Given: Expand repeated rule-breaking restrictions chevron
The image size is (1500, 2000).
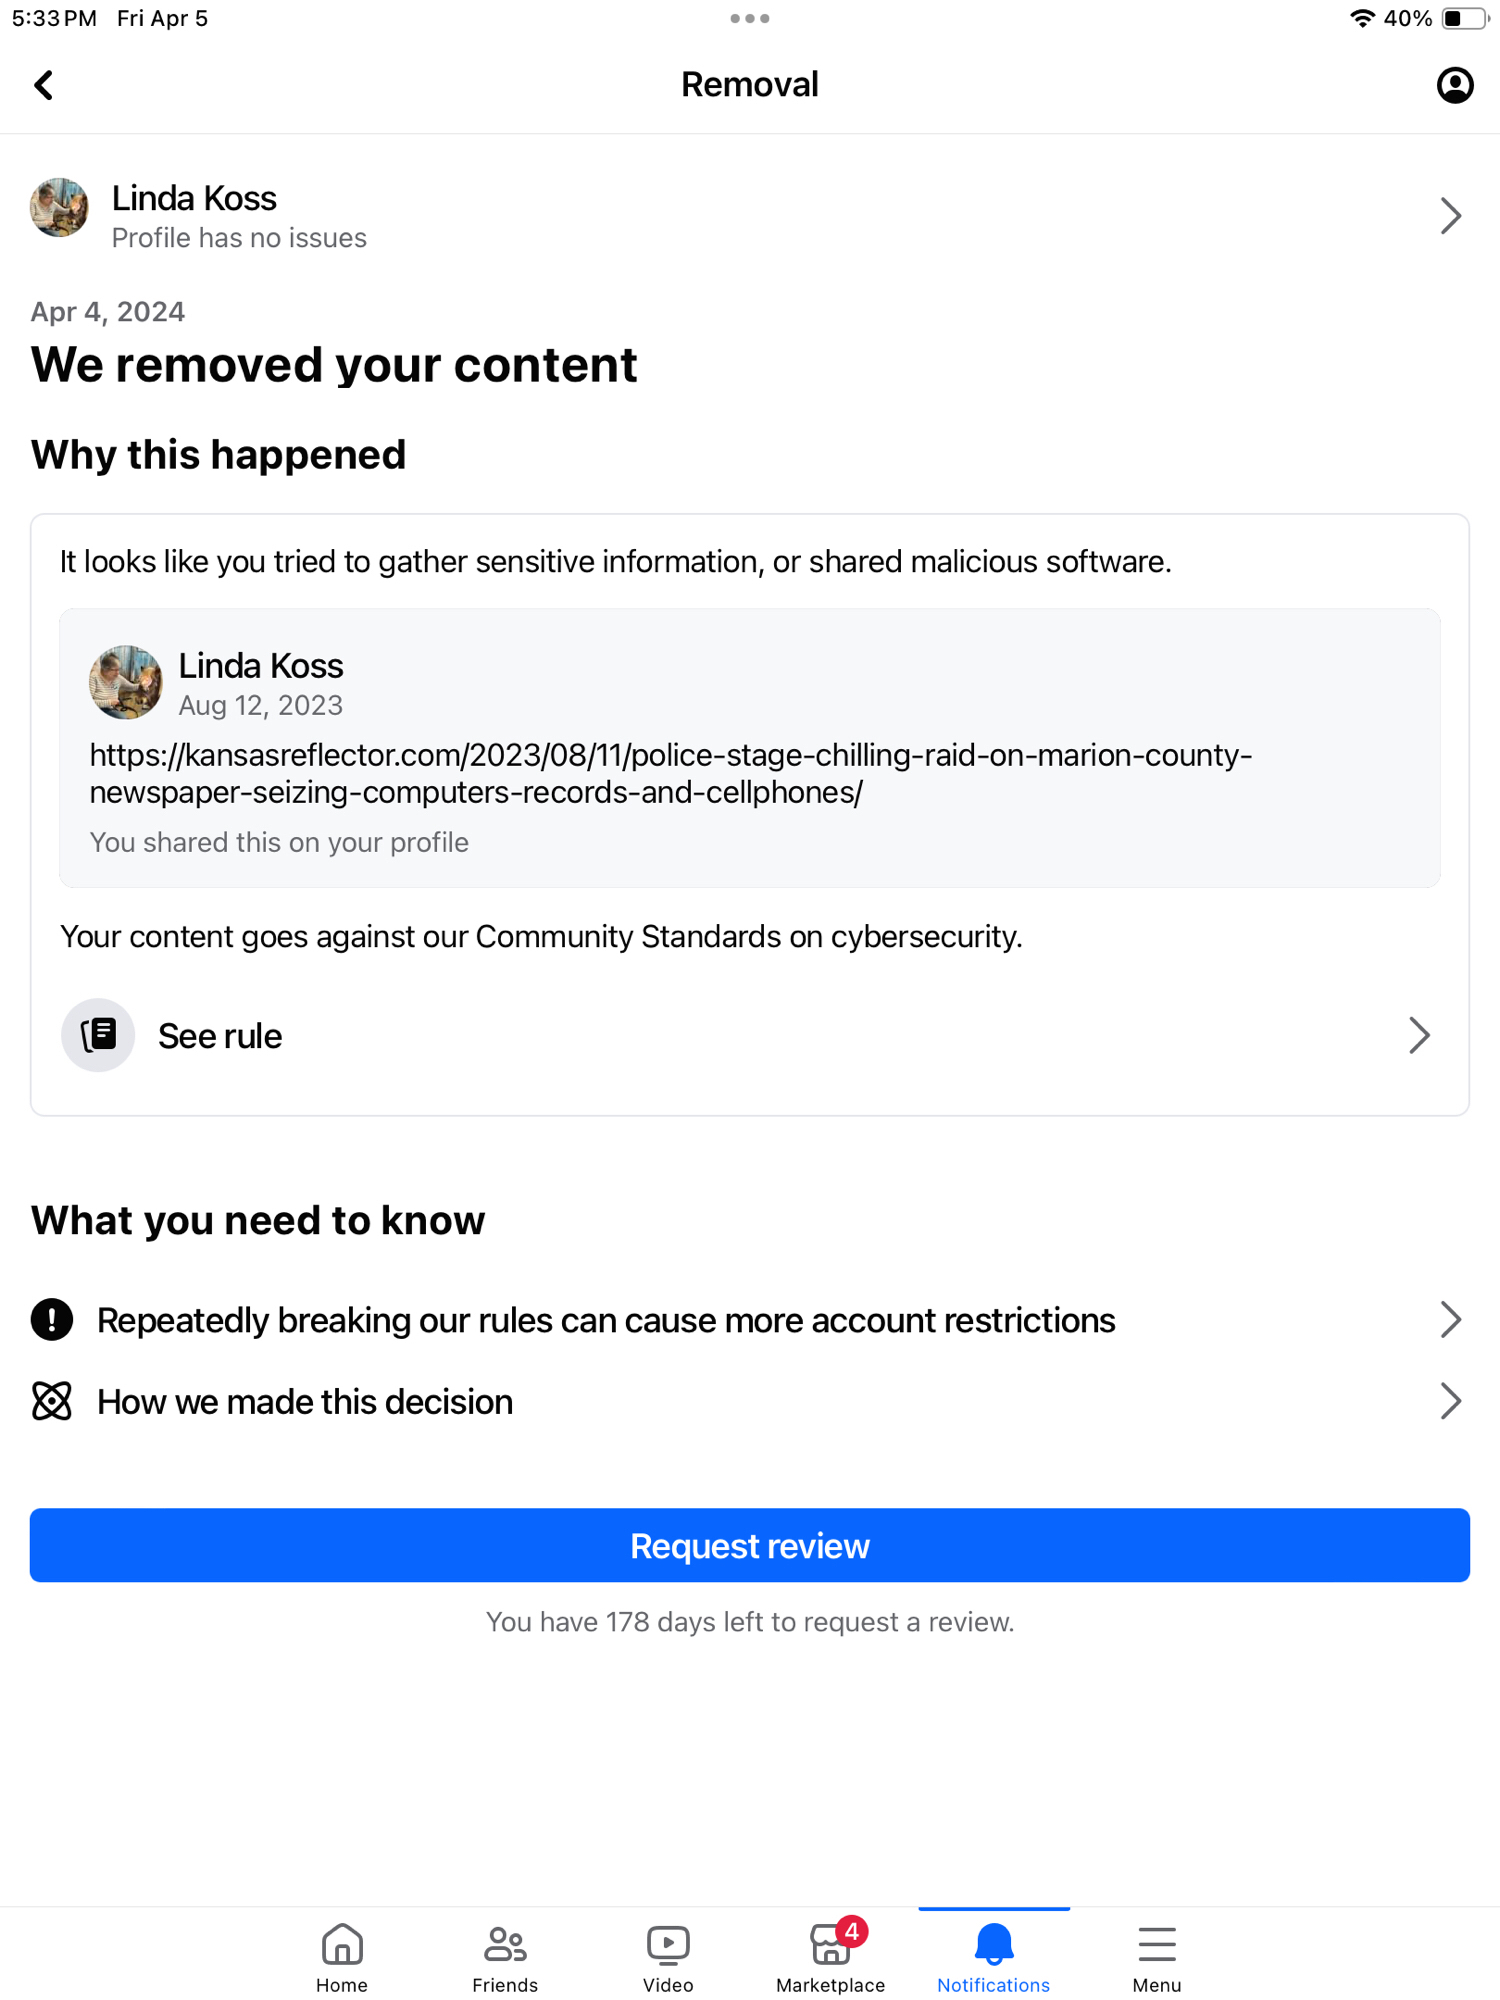Looking at the screenshot, I should 1450,1320.
